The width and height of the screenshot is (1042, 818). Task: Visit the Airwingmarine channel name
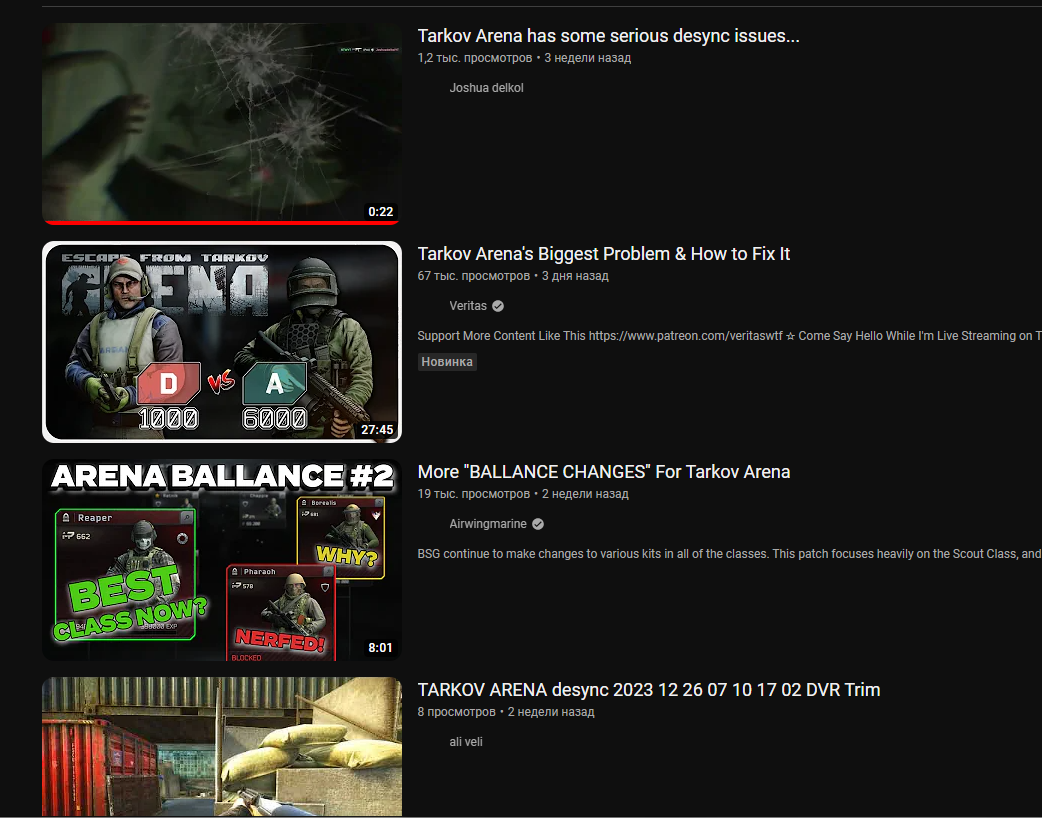(488, 524)
